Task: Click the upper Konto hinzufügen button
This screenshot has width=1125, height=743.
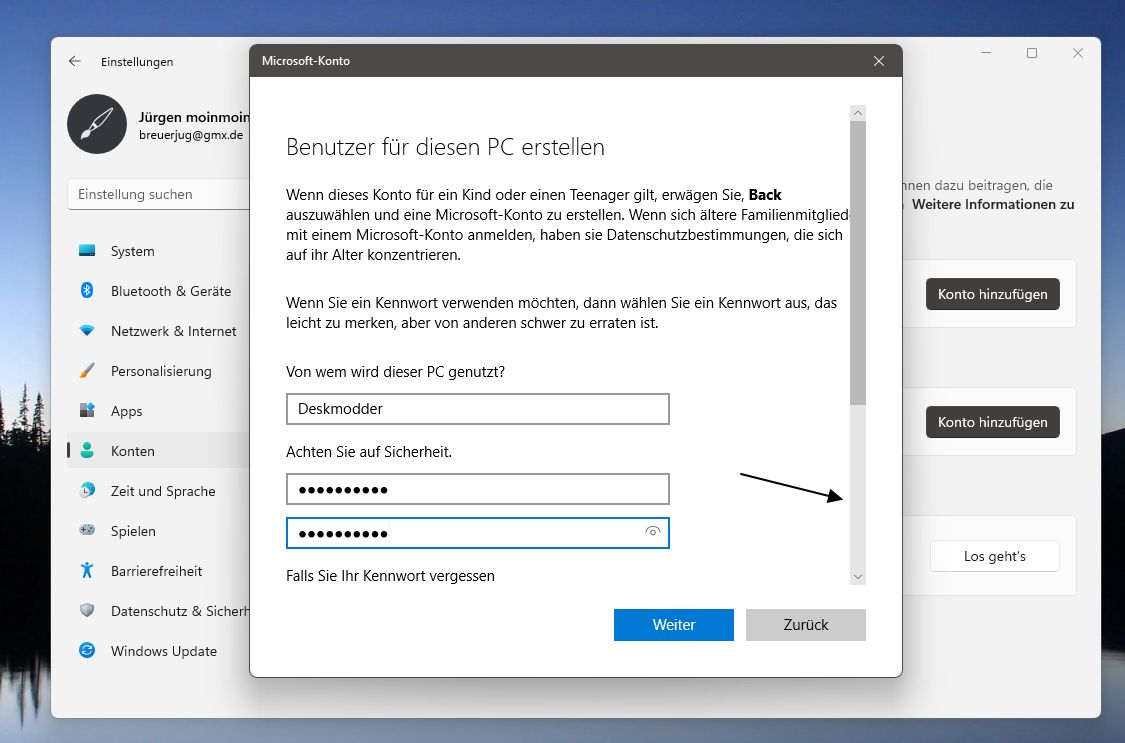Action: 992,294
